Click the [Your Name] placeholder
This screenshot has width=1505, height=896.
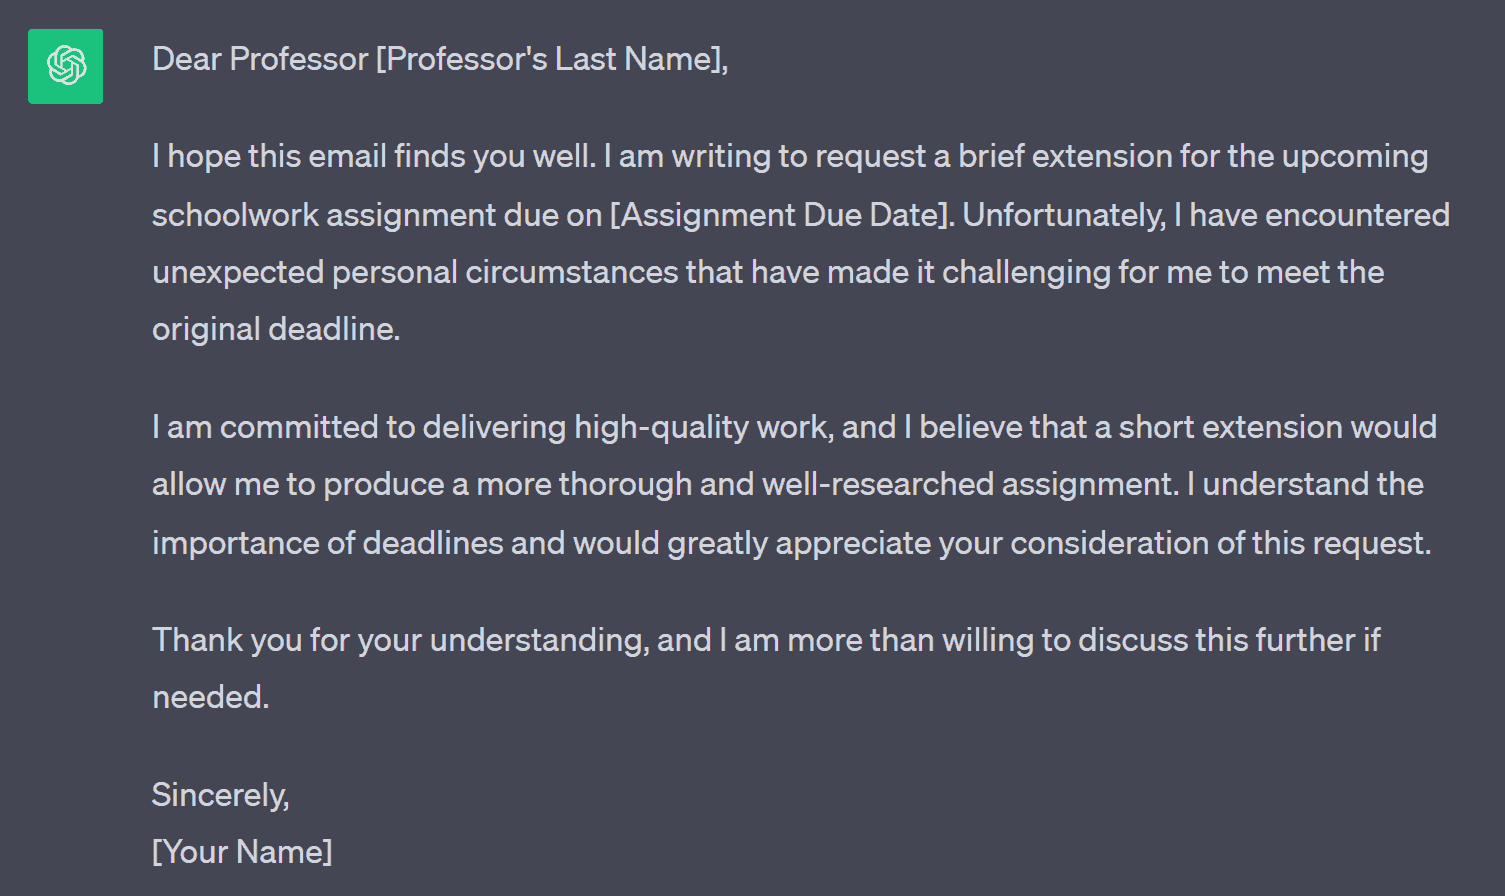pos(242,852)
